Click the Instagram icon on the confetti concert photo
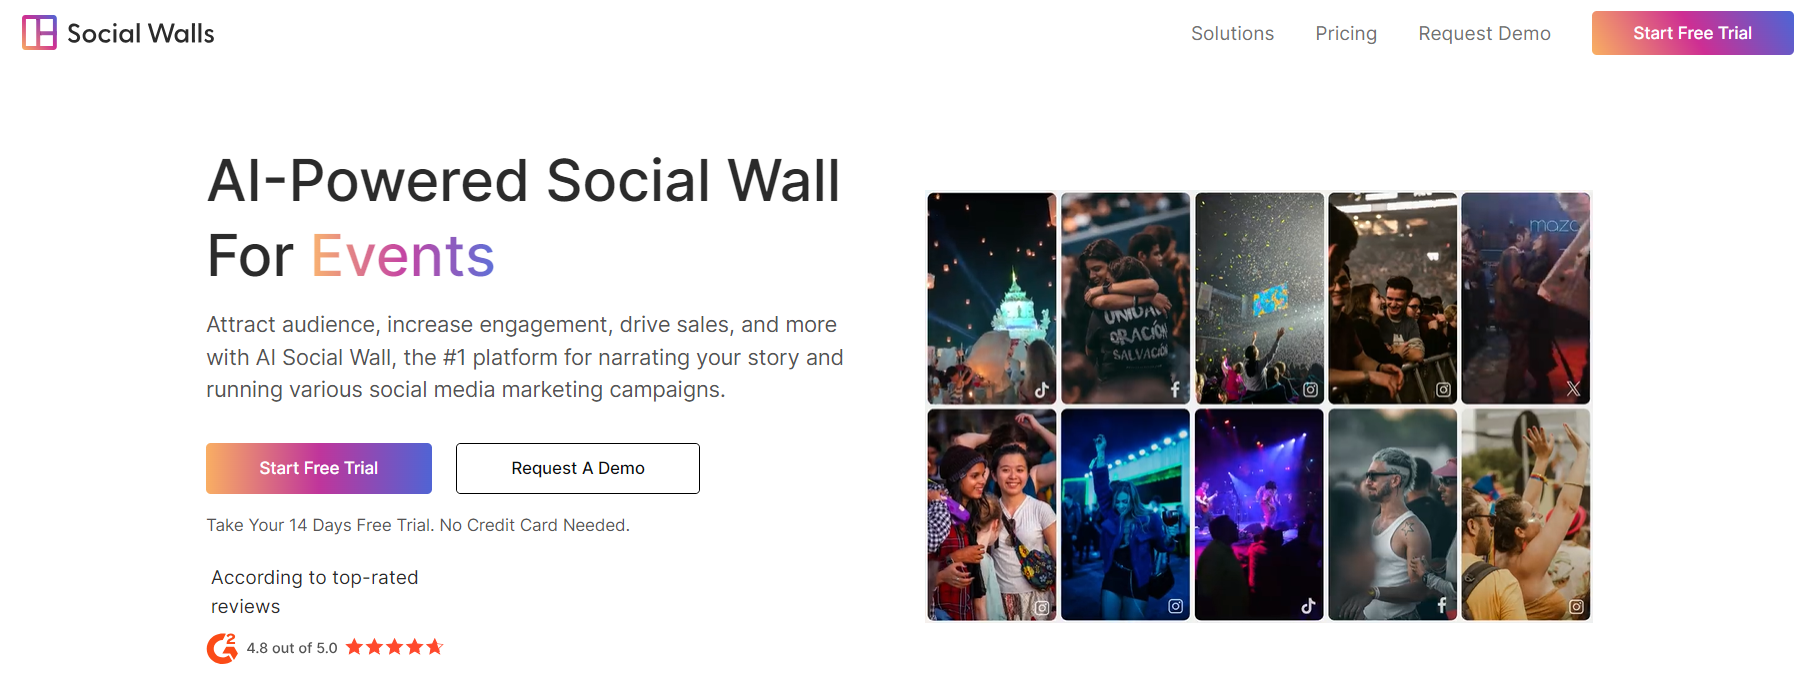 1310,389
